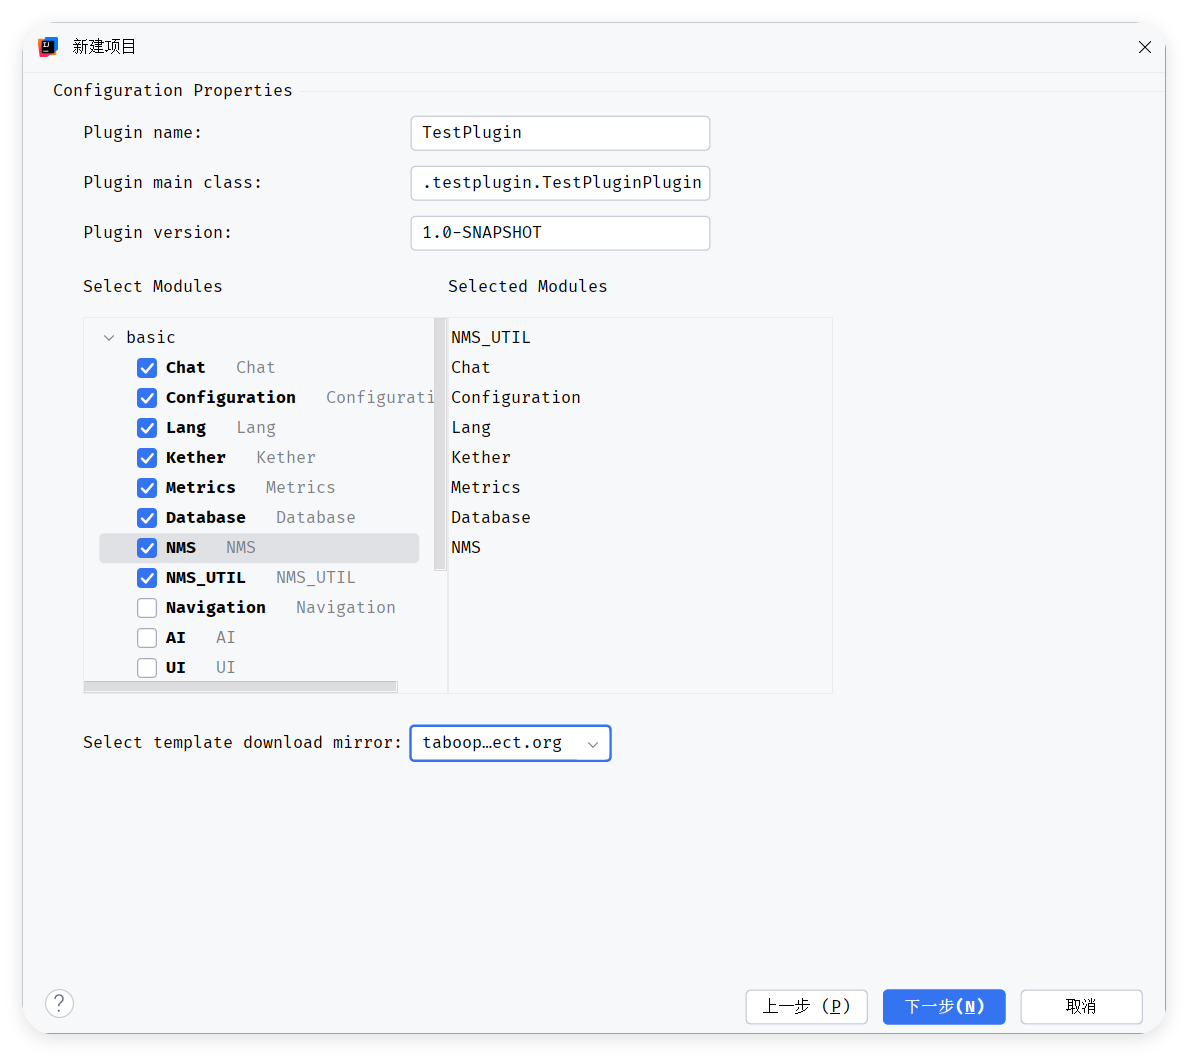Viewport: 1188px width, 1056px height.
Task: Select the NMS_UTIL row in module tree
Action: click(x=206, y=578)
